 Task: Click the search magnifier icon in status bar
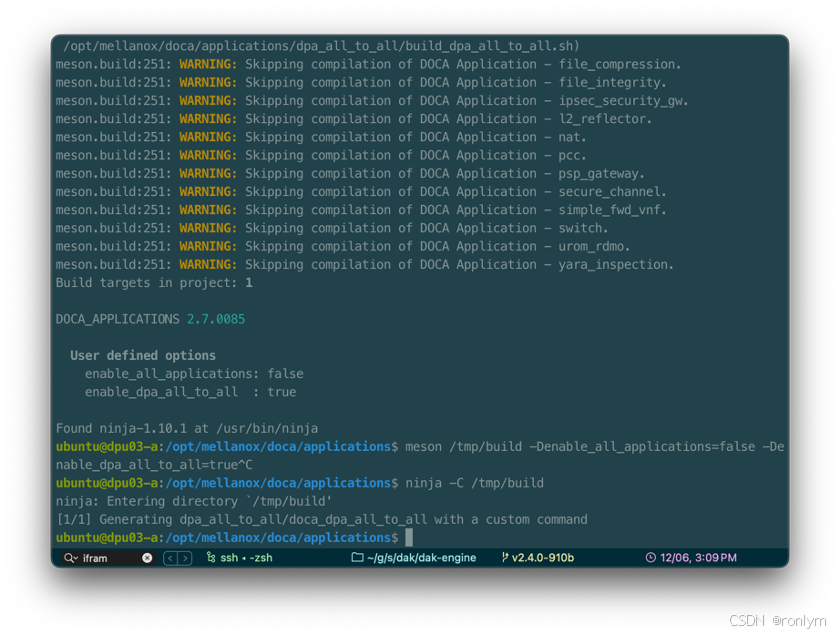(71, 558)
